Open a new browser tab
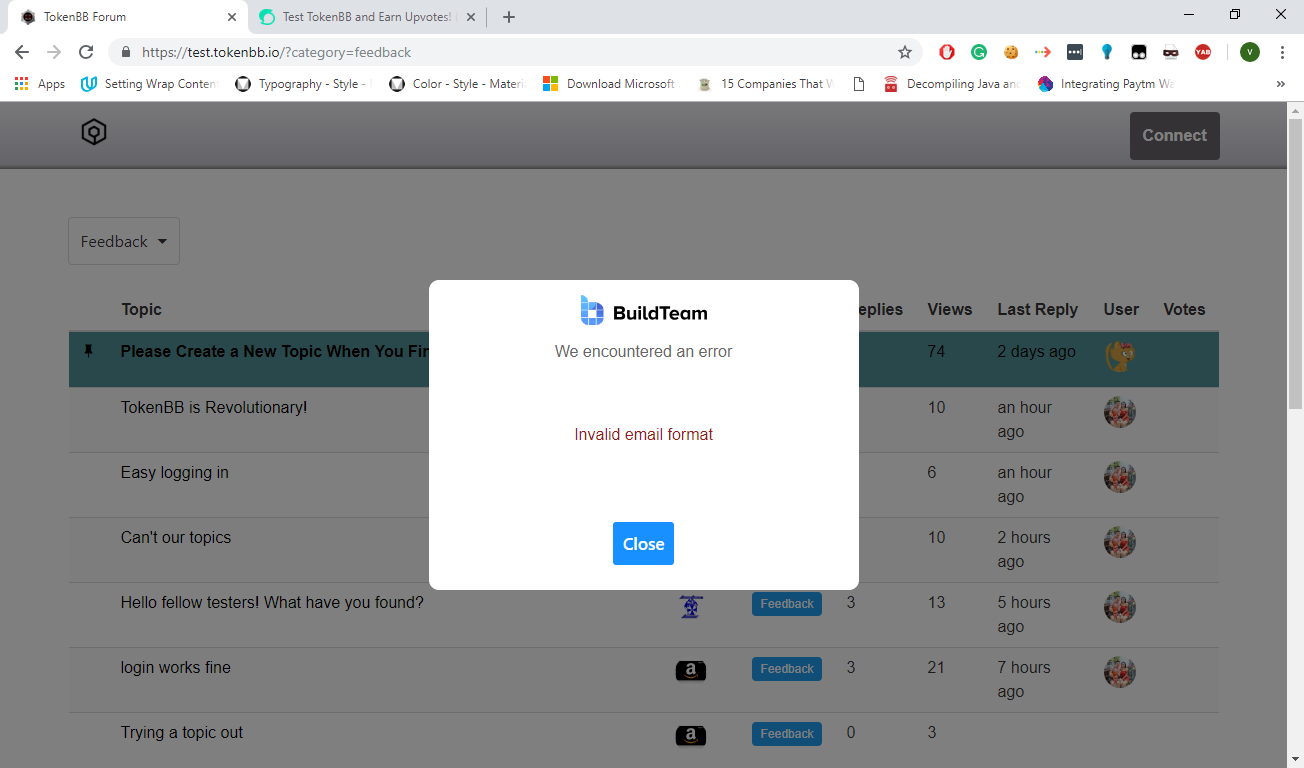 click(x=509, y=17)
